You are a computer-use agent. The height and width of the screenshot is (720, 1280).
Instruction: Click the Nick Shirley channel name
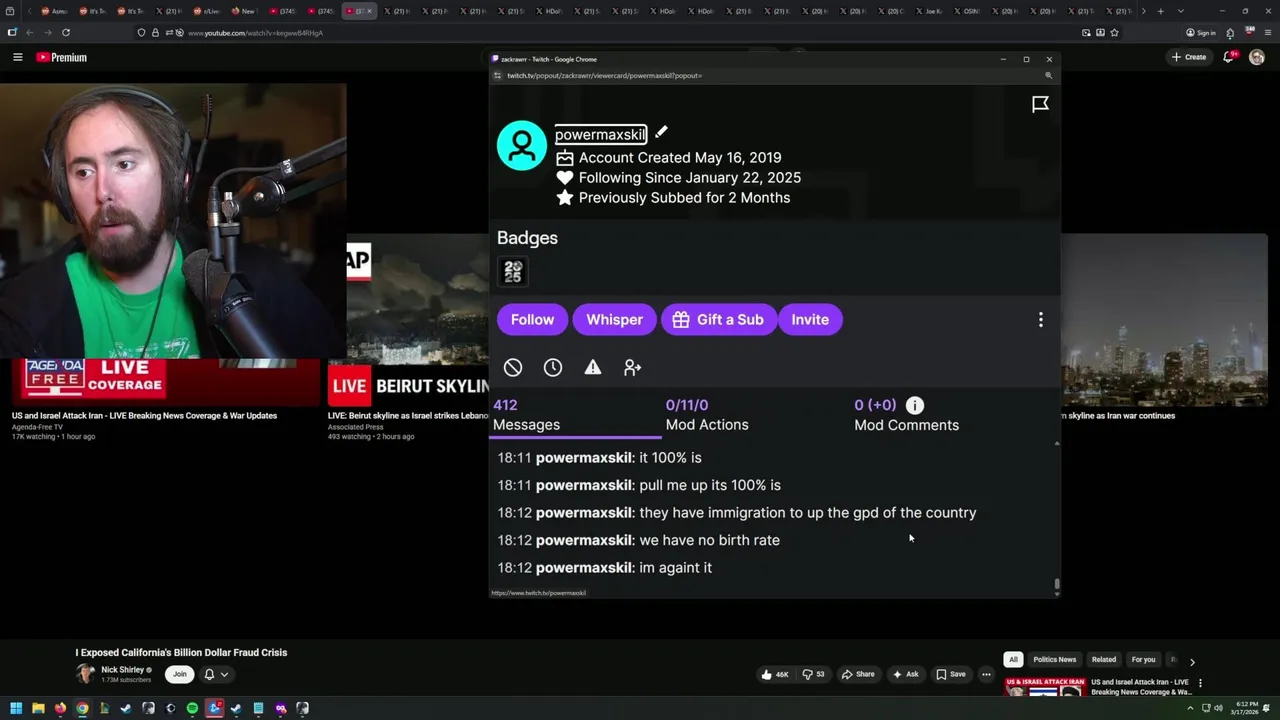[x=123, y=670]
